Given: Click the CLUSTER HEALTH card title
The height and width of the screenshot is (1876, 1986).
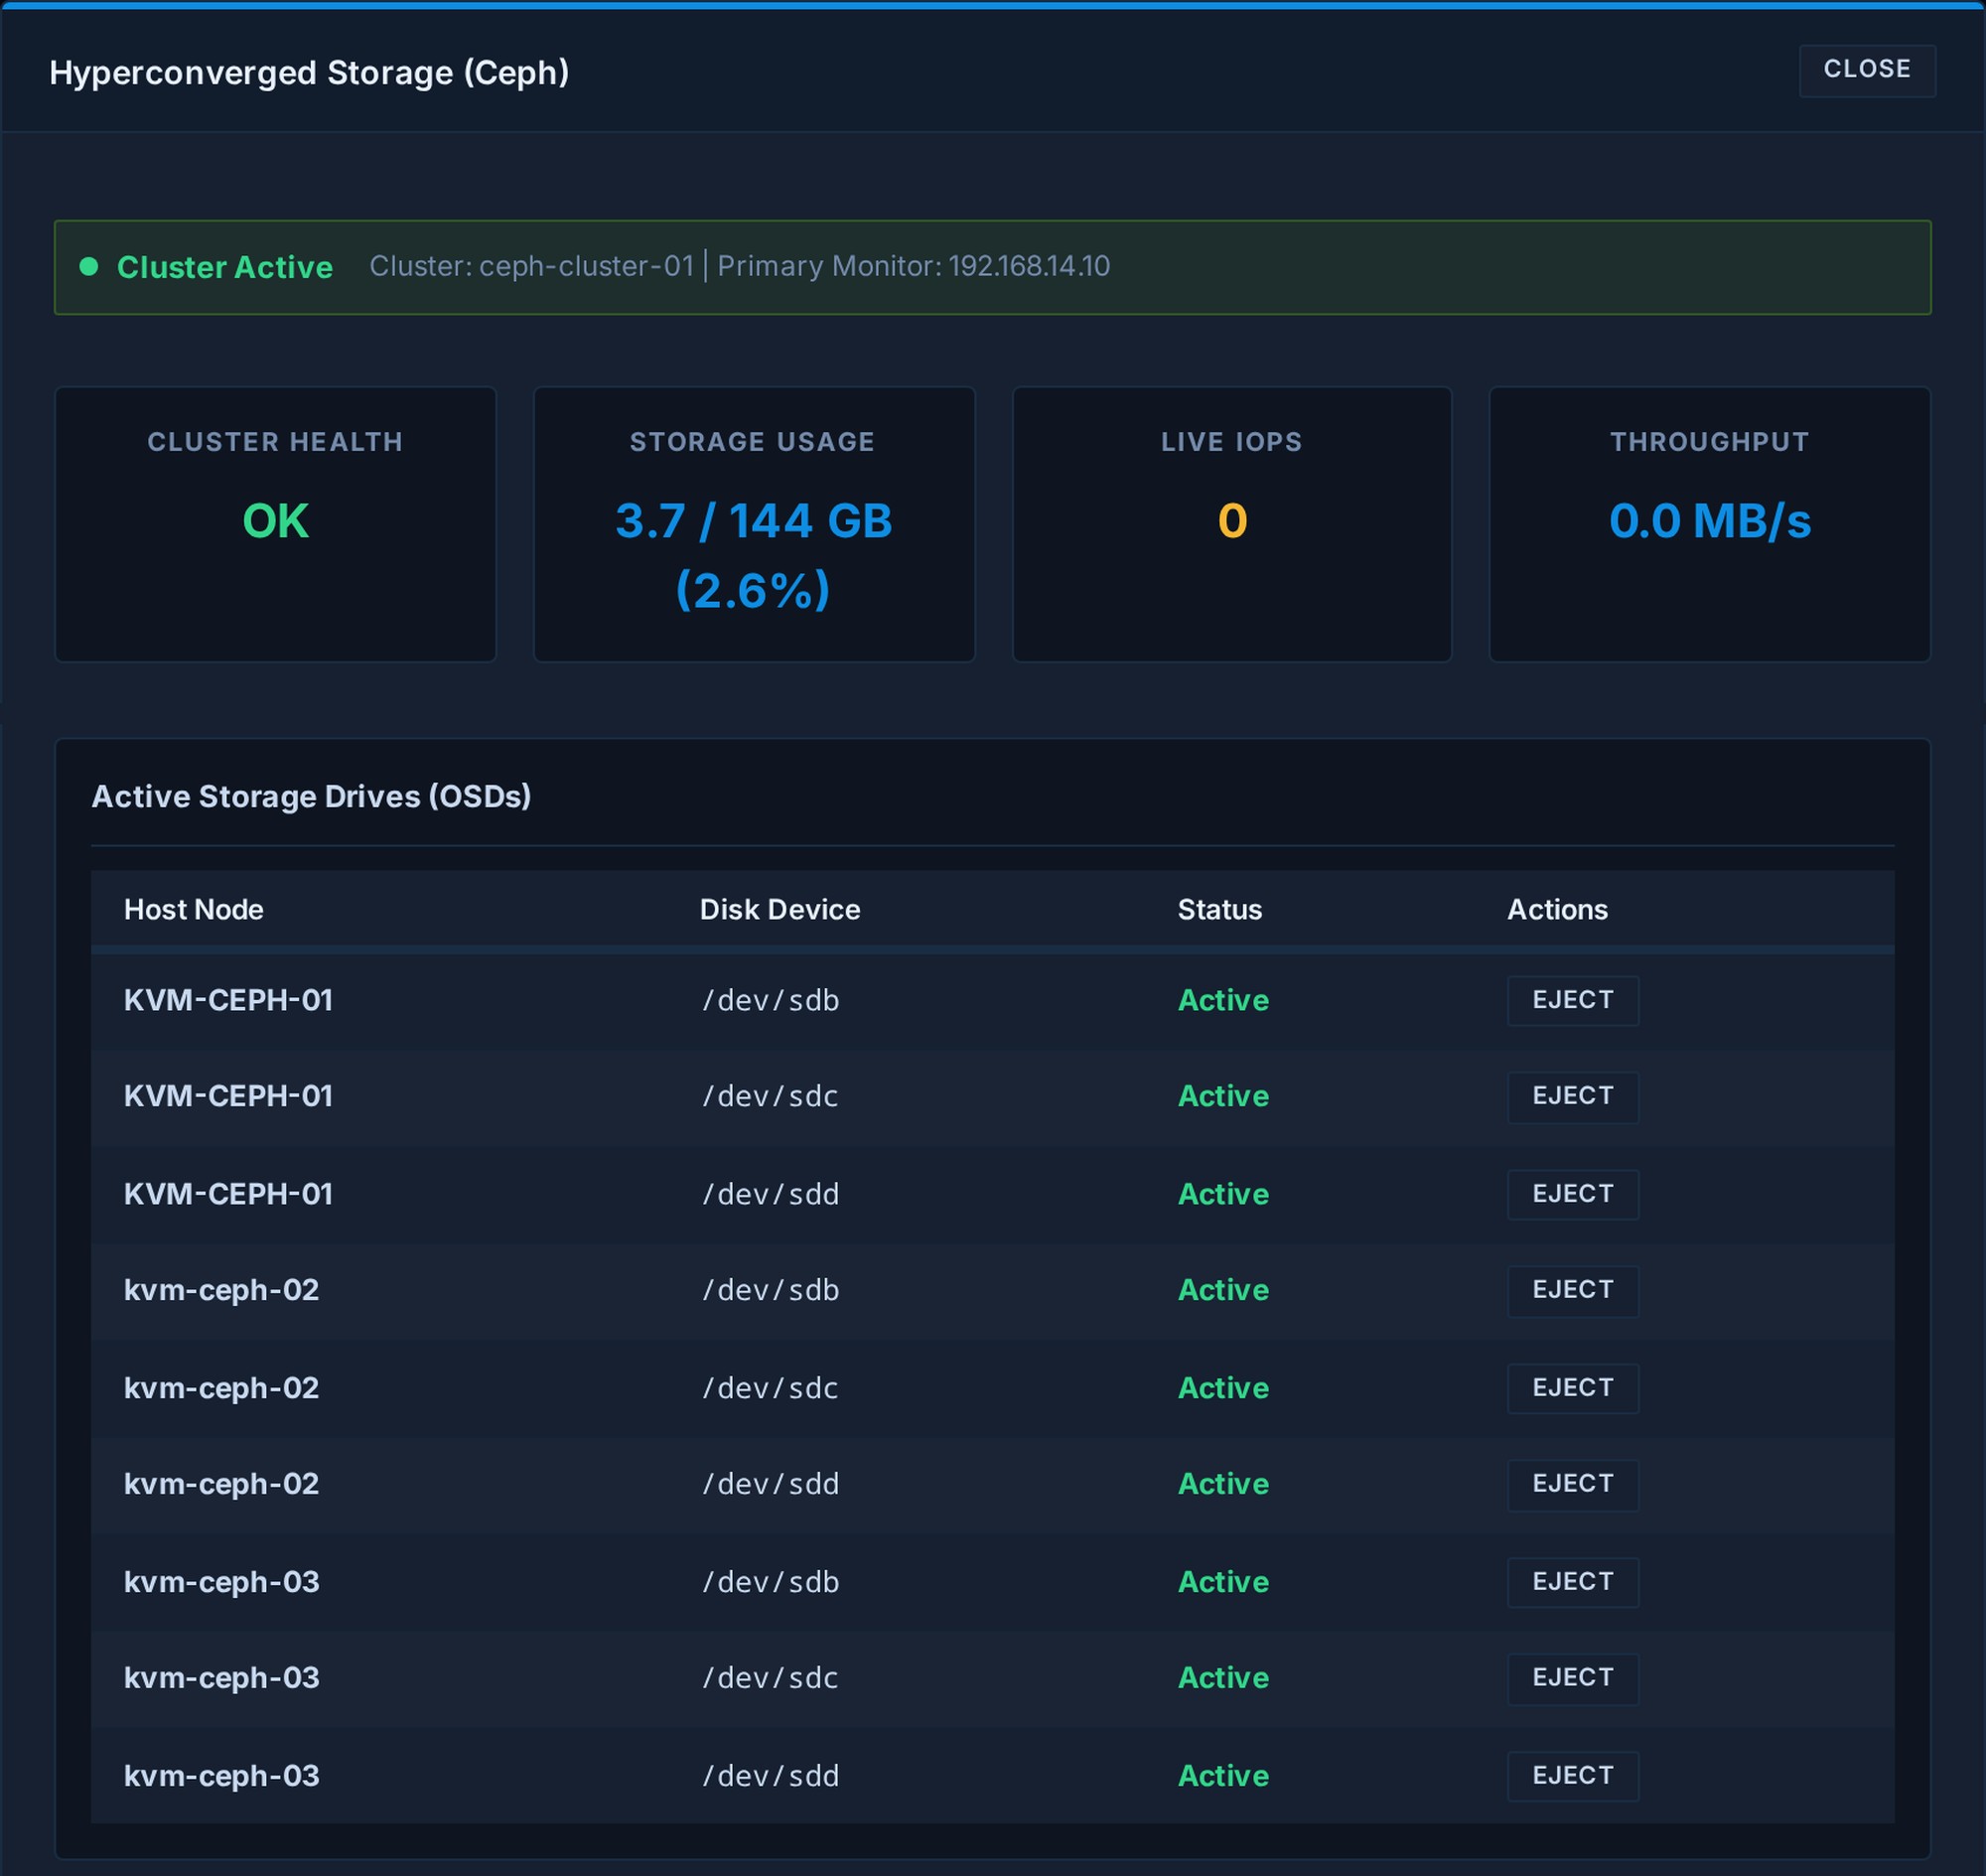Looking at the screenshot, I should [276, 442].
